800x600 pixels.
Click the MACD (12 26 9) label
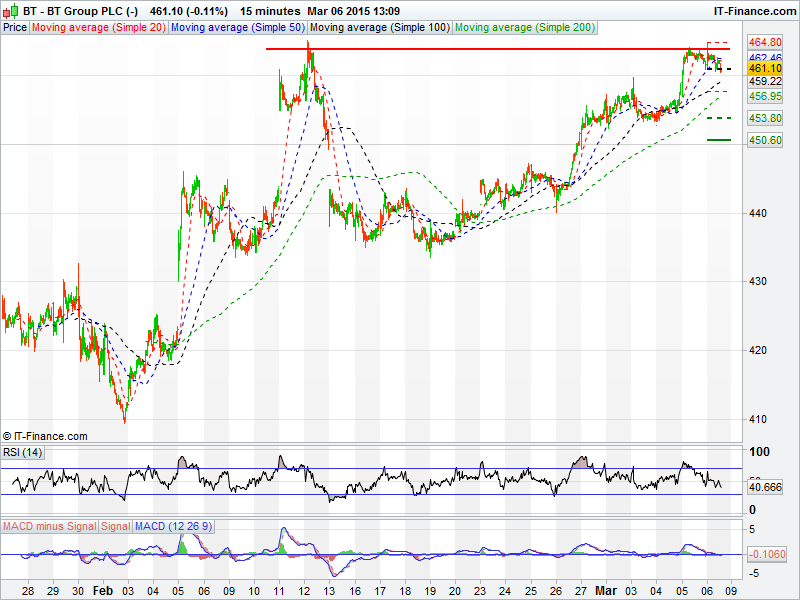coord(172,526)
